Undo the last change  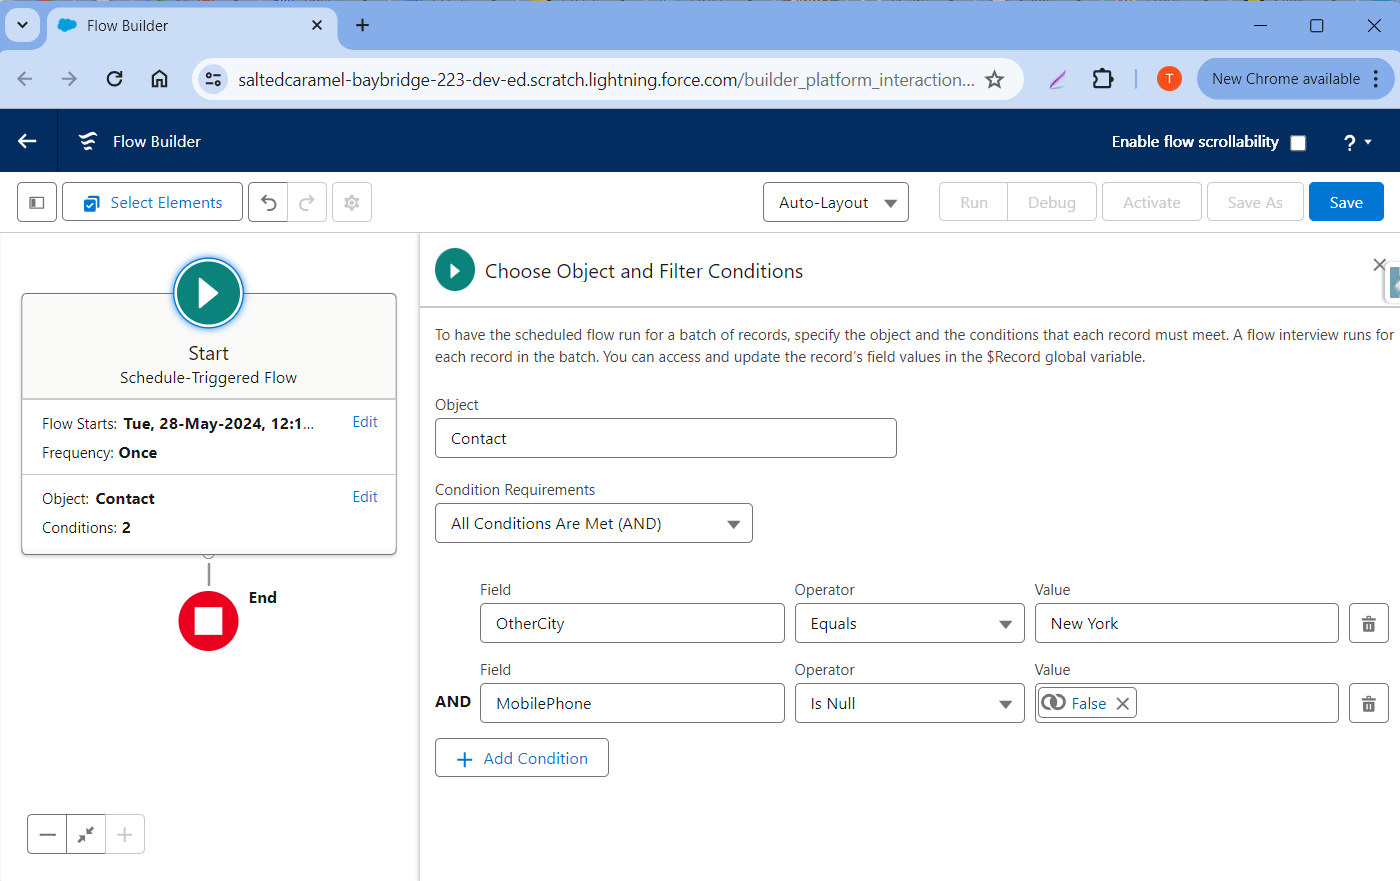click(x=268, y=202)
